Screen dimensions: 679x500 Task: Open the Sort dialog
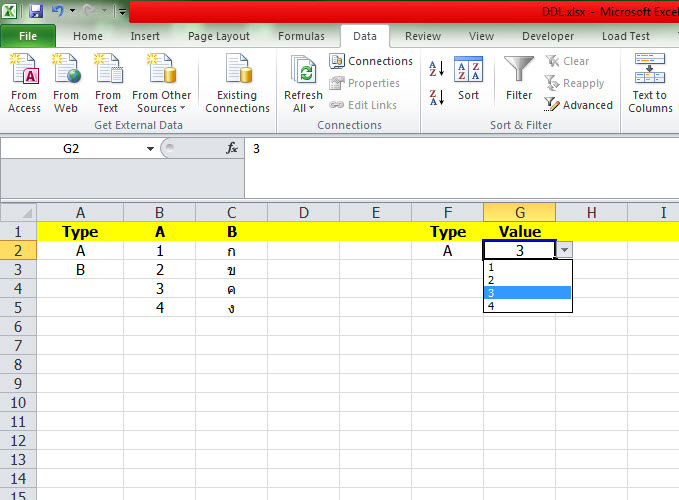point(468,78)
